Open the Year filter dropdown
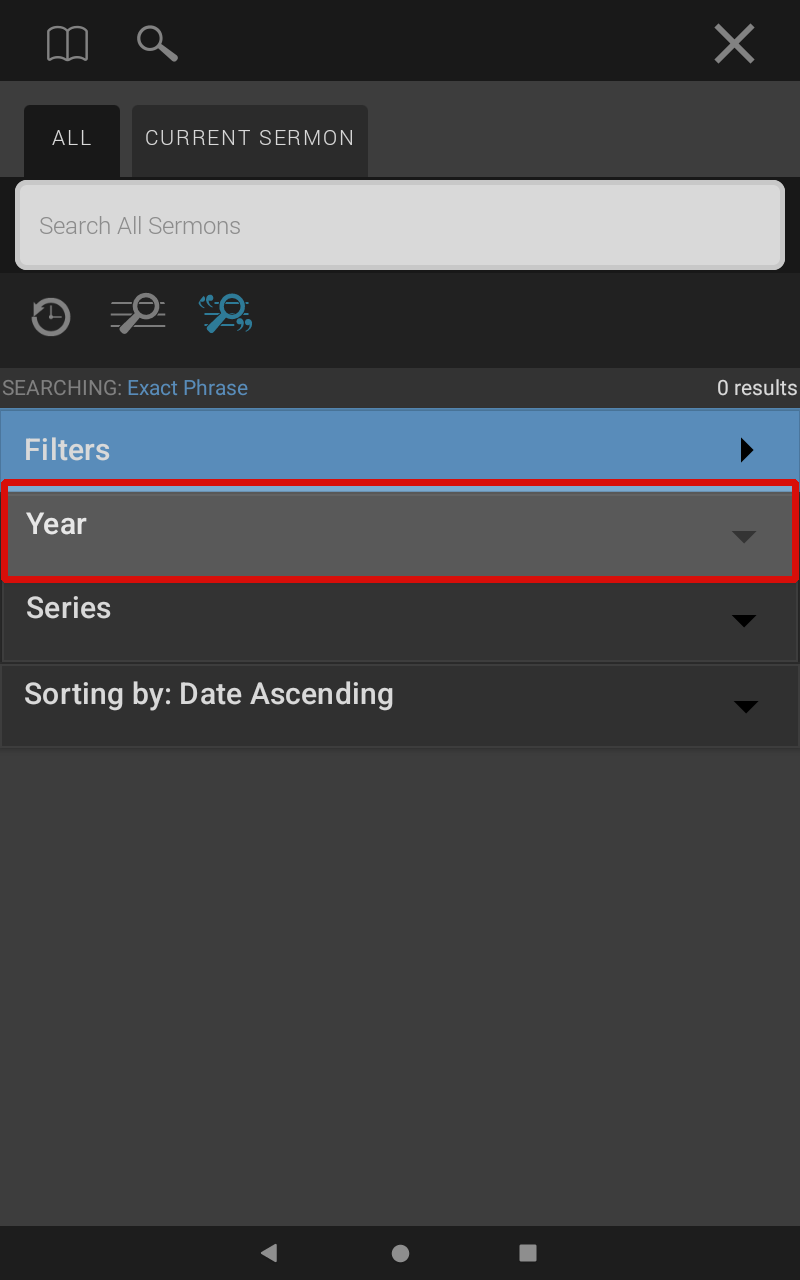 click(400, 531)
